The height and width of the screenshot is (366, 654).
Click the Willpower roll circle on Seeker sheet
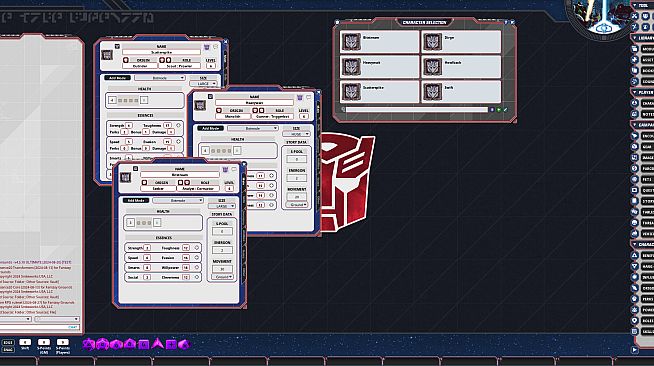click(197, 267)
